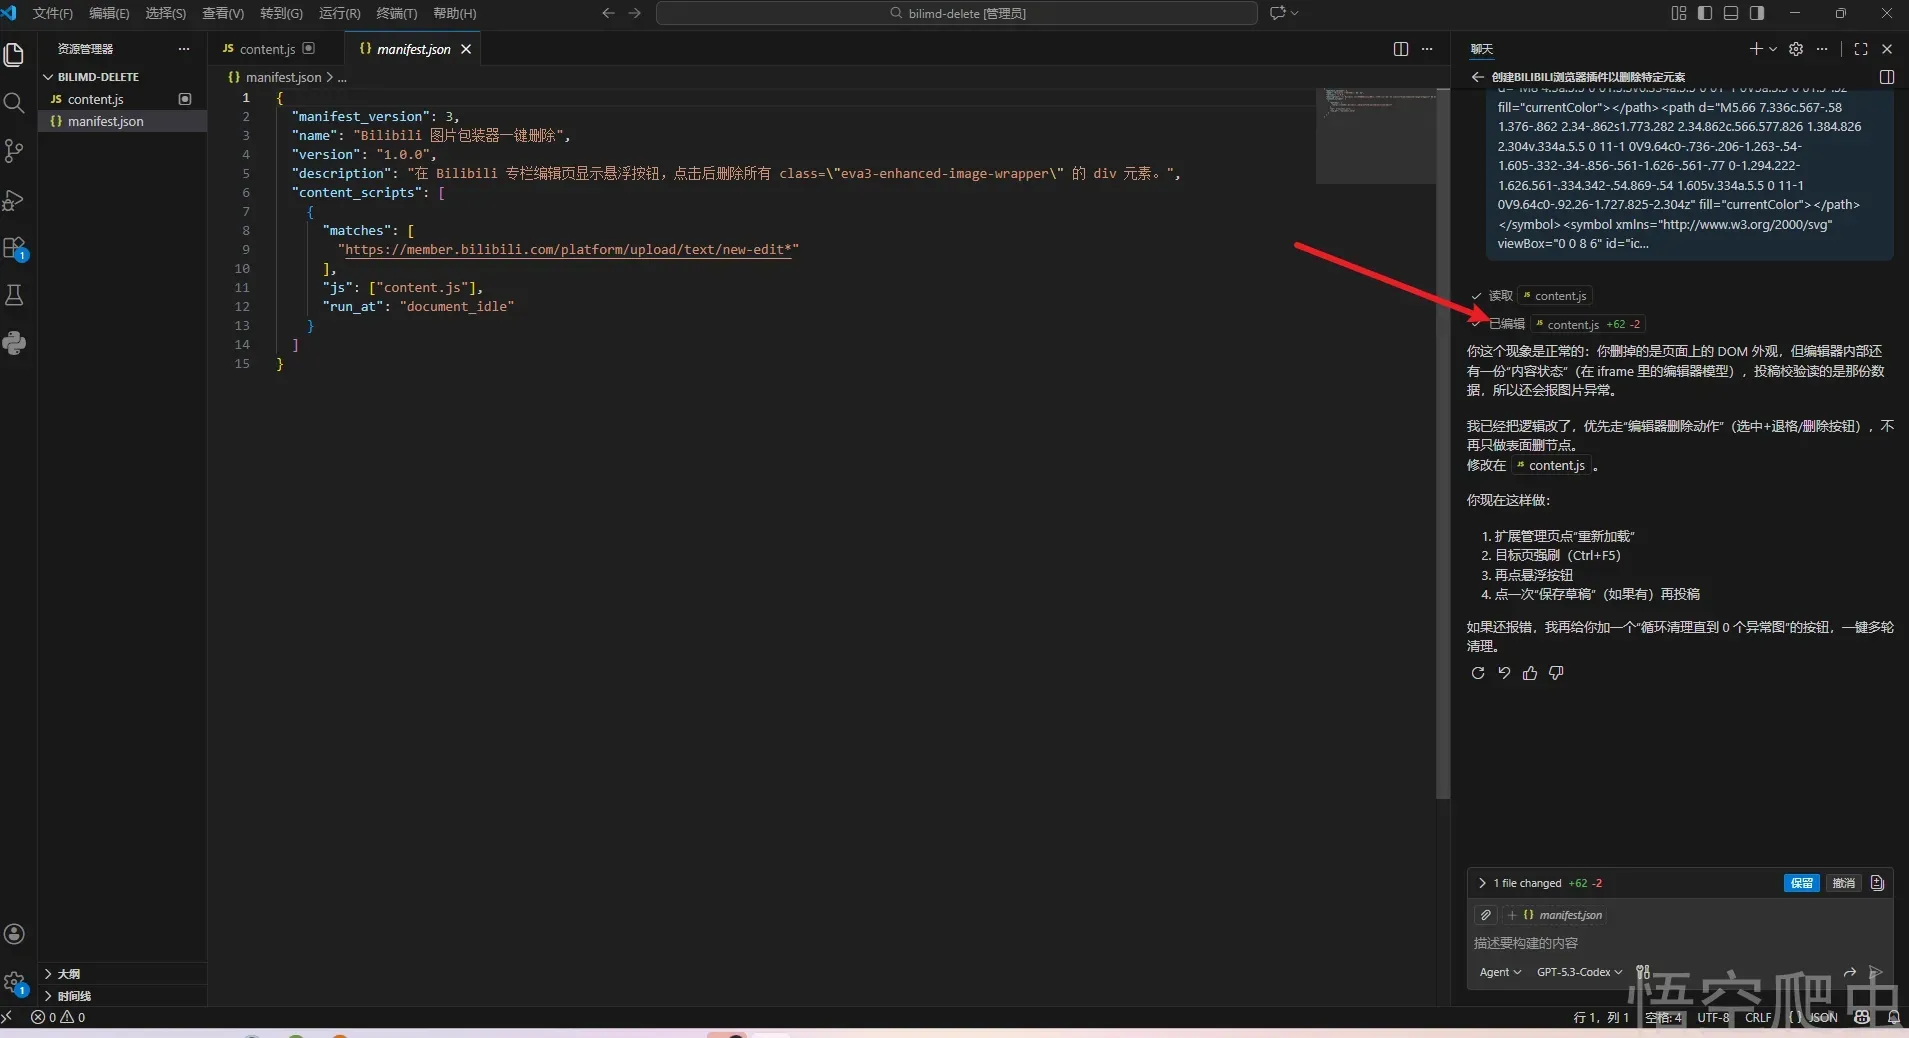Open Source Control view
This screenshot has width=1909, height=1038.
[x=14, y=151]
